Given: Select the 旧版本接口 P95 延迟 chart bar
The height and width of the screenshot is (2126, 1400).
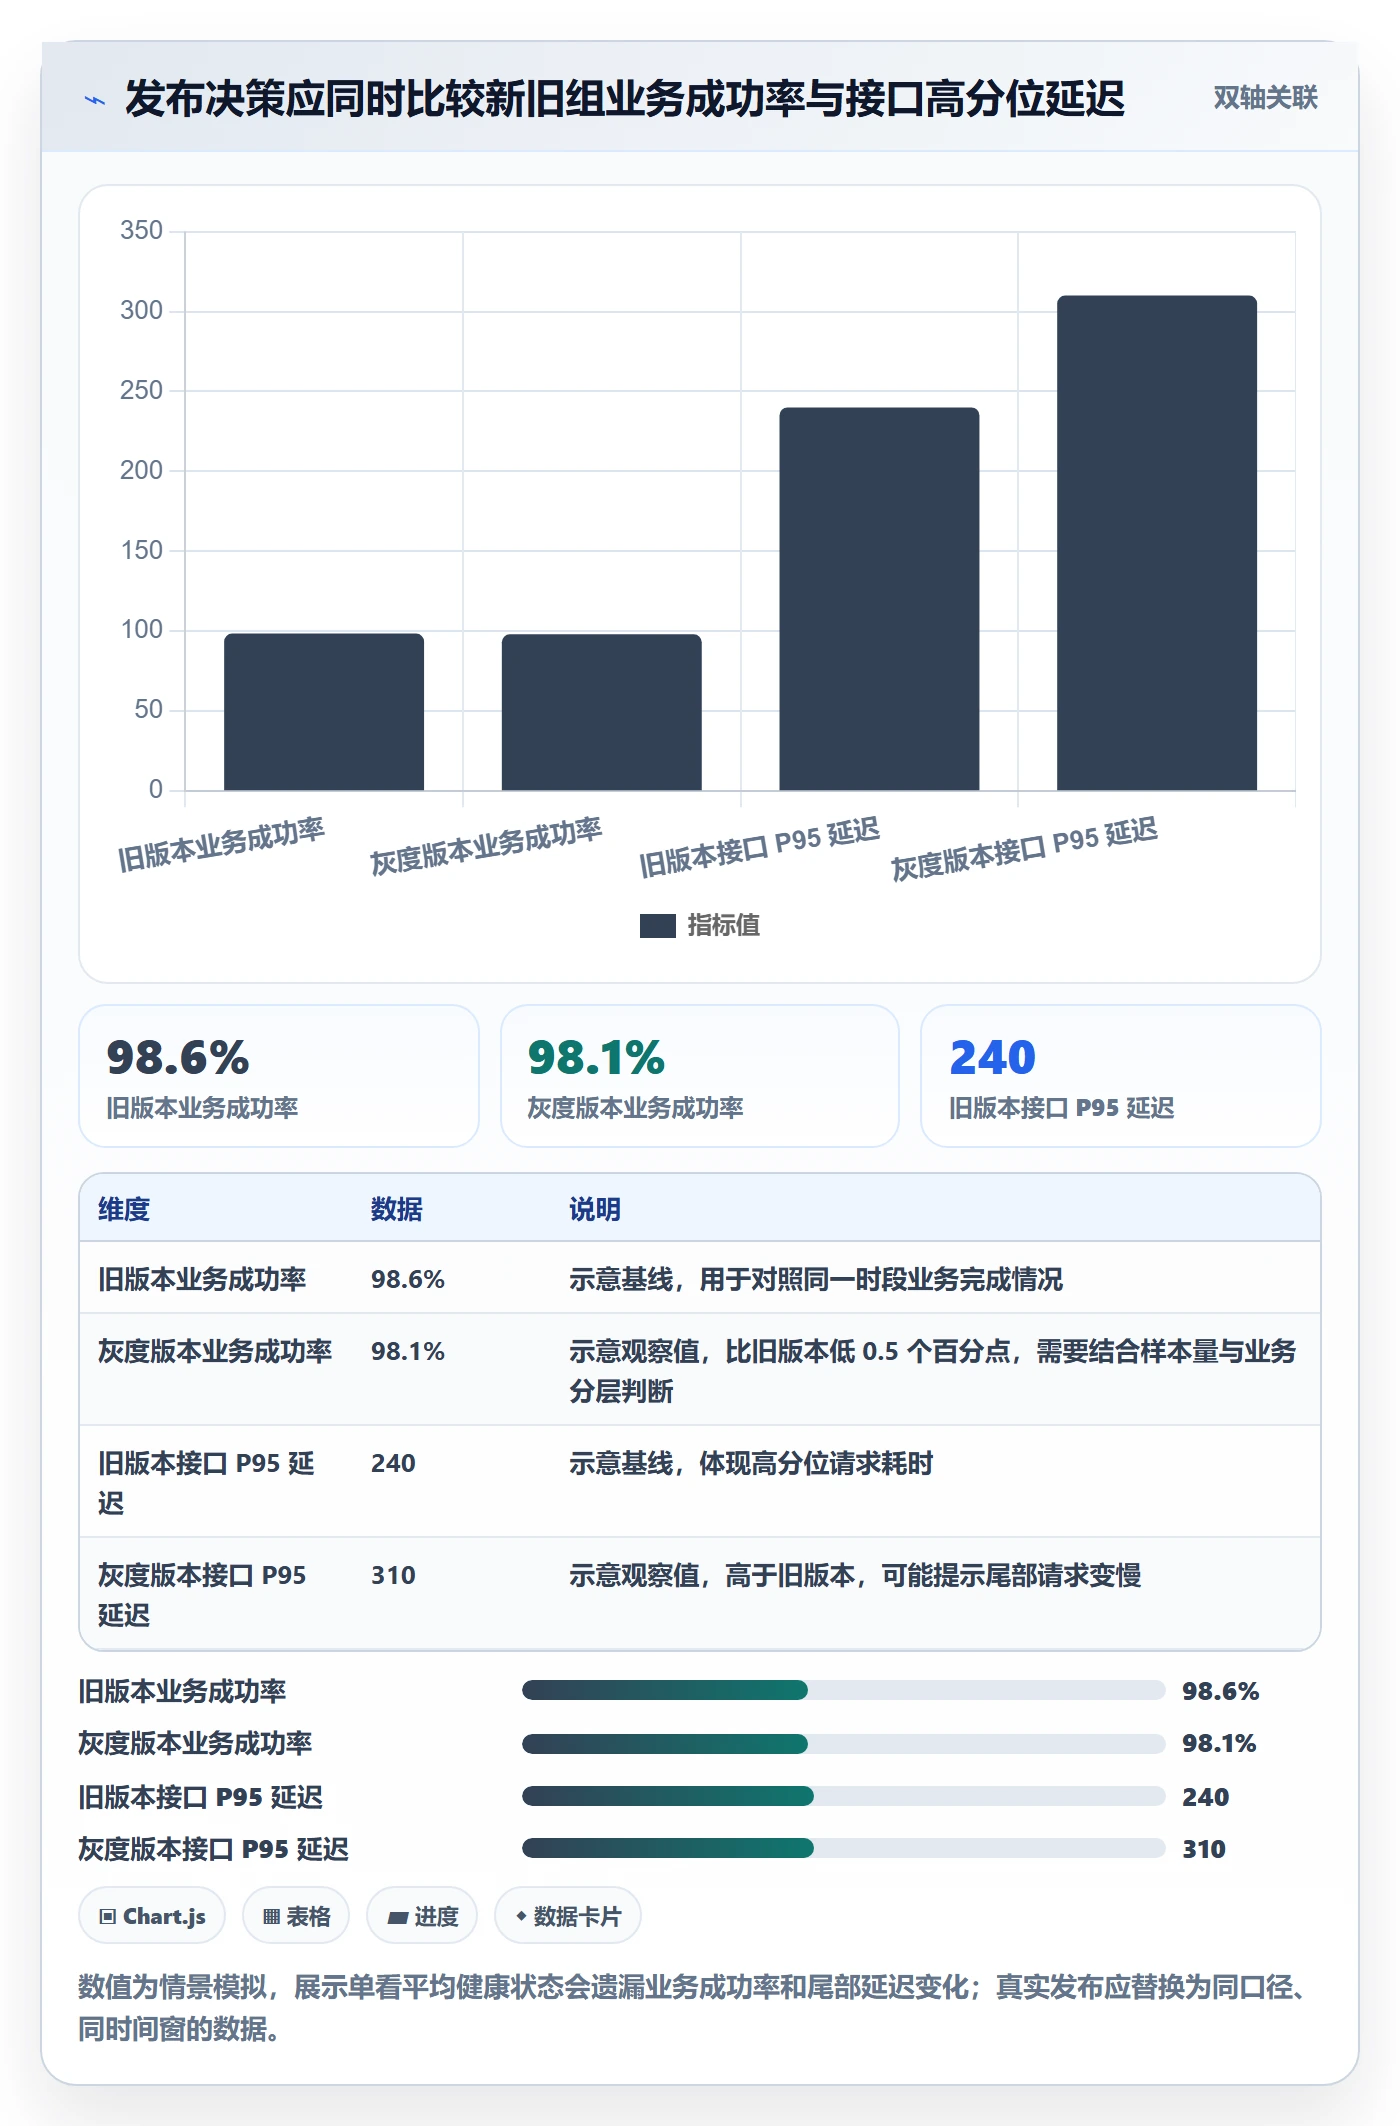Looking at the screenshot, I should coord(879,599).
